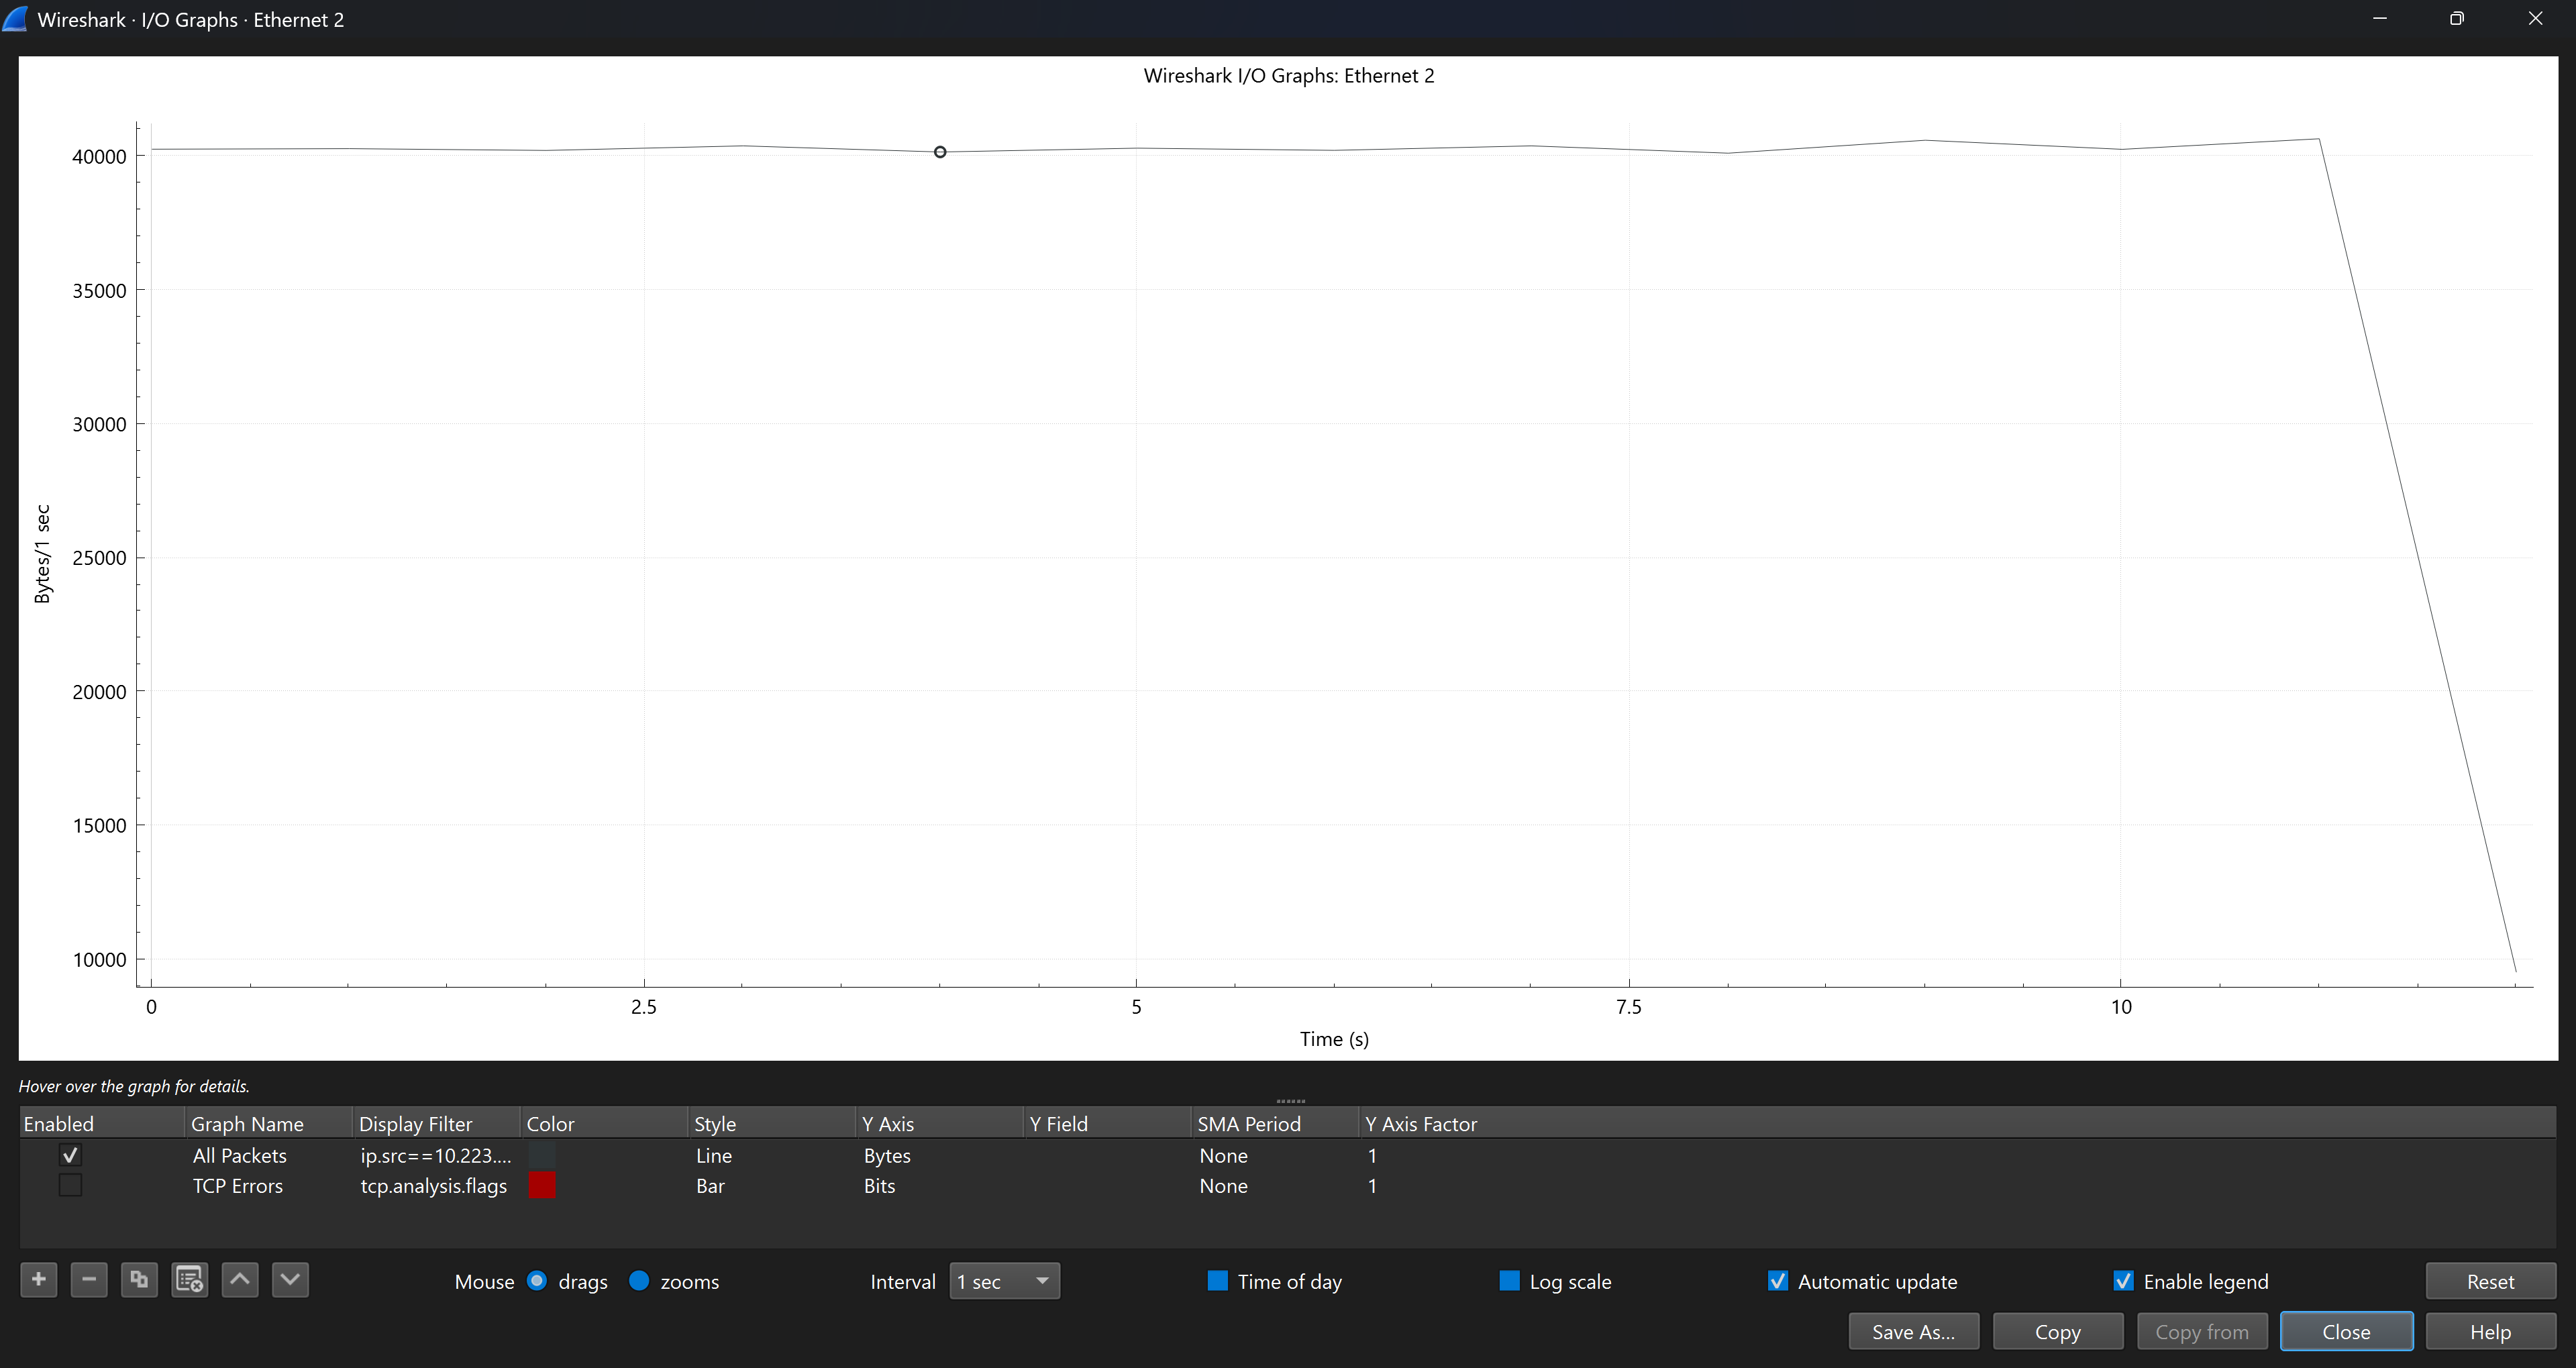Image resolution: width=2576 pixels, height=1368 pixels.
Task: Click the Wireshark fin icon in title bar
Action: 16,19
